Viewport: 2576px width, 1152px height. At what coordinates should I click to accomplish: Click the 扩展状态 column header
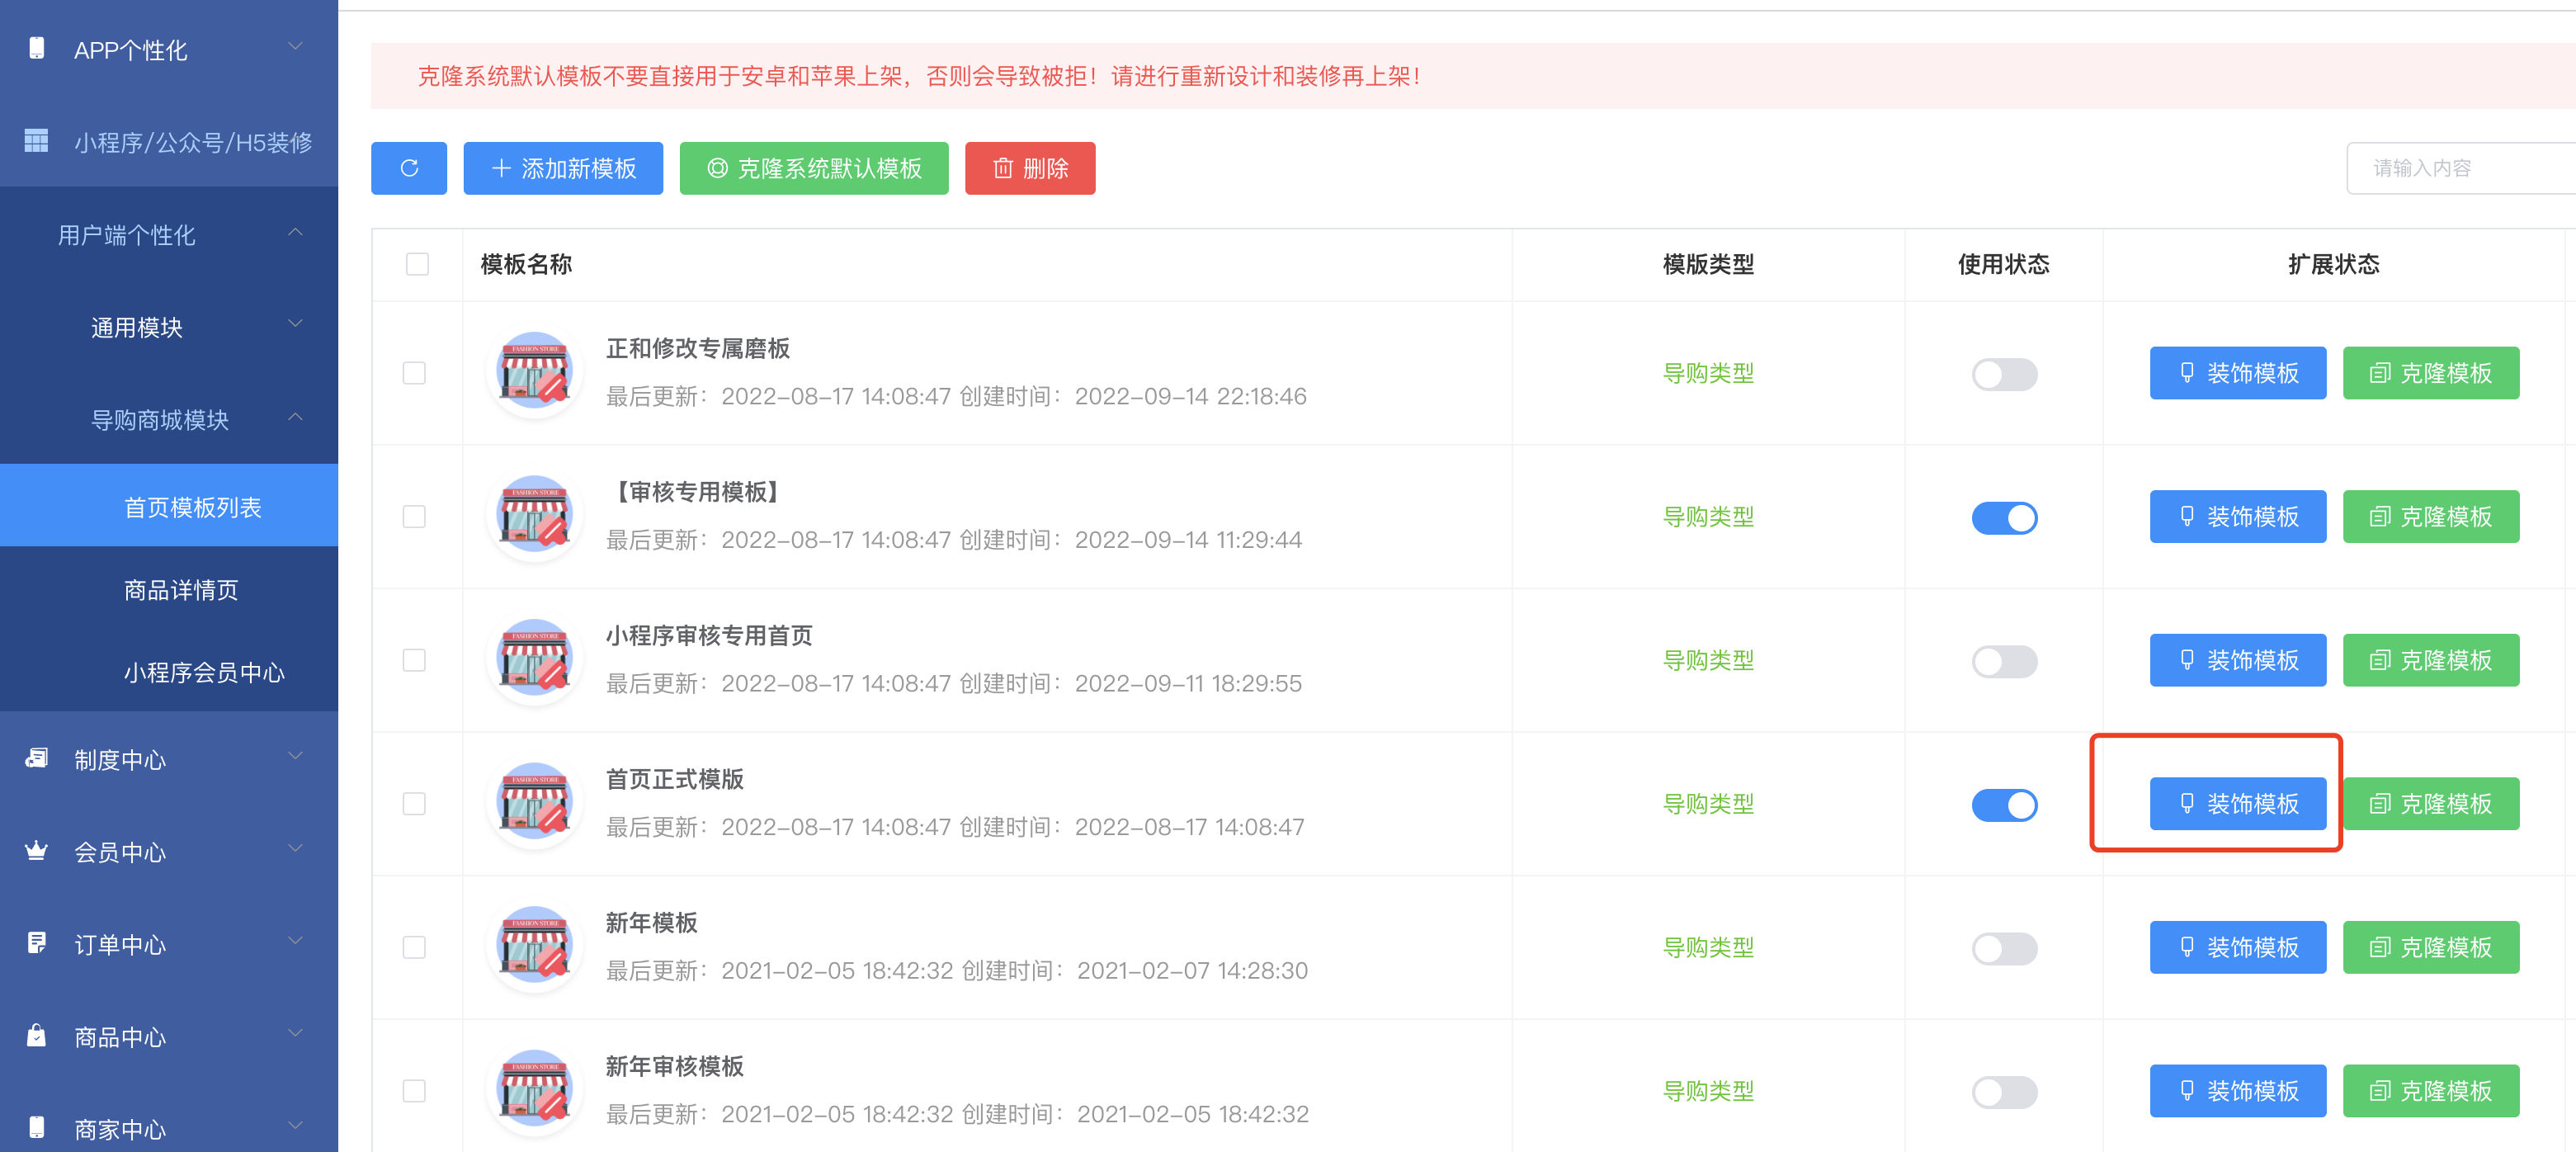point(2334,264)
